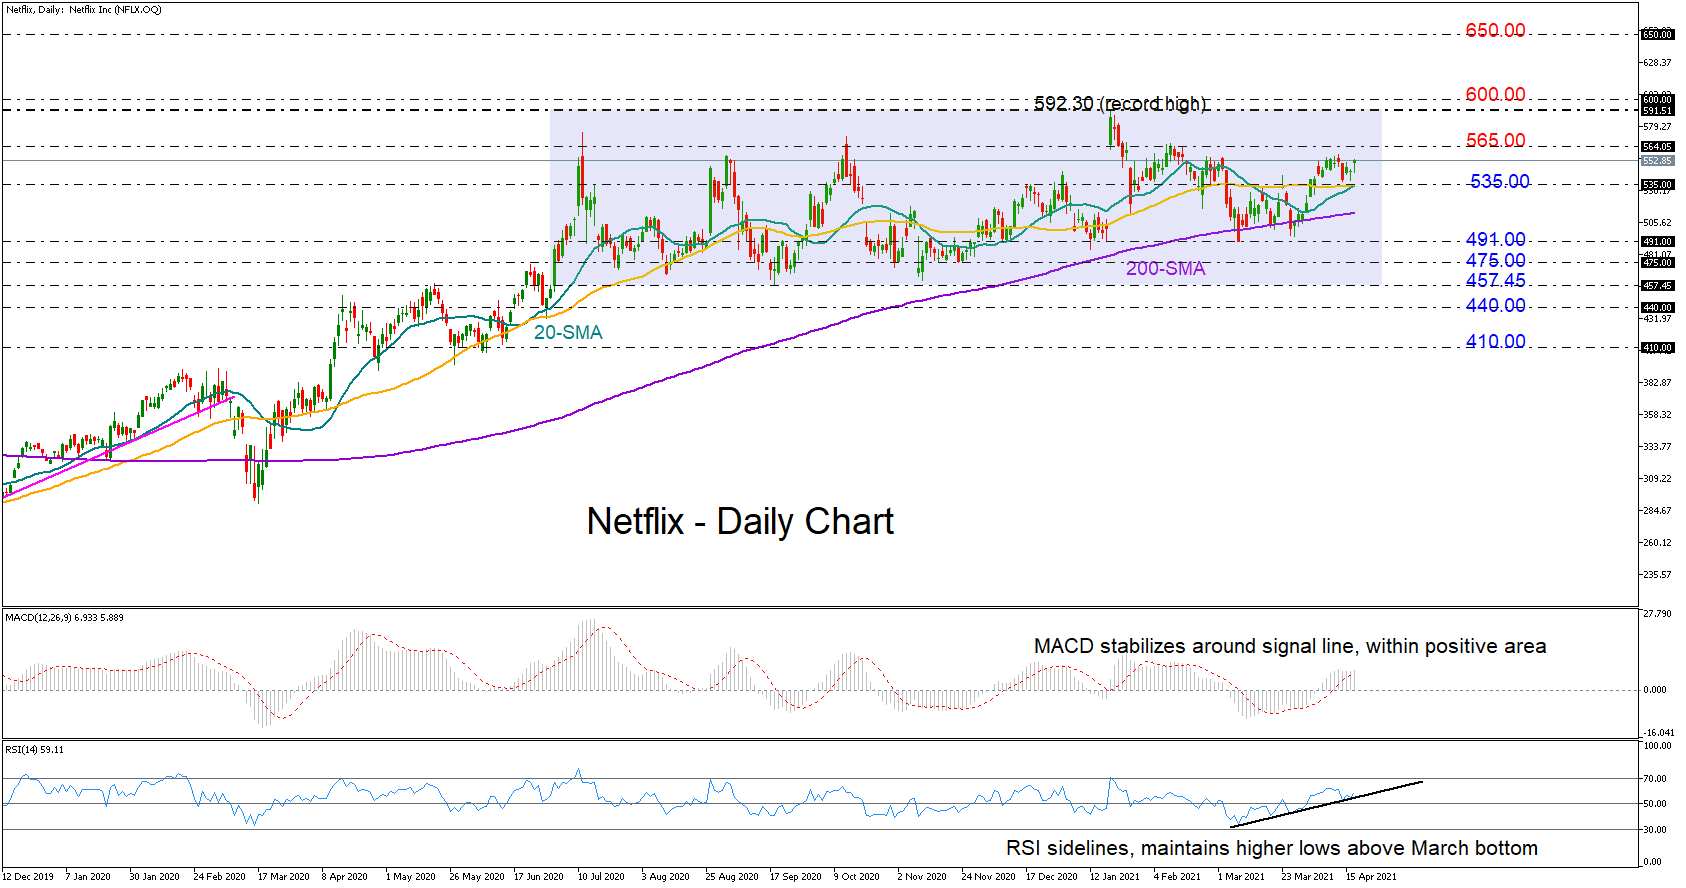Click the '17 Jun 2020' date label
The image size is (1686, 888).
538,877
